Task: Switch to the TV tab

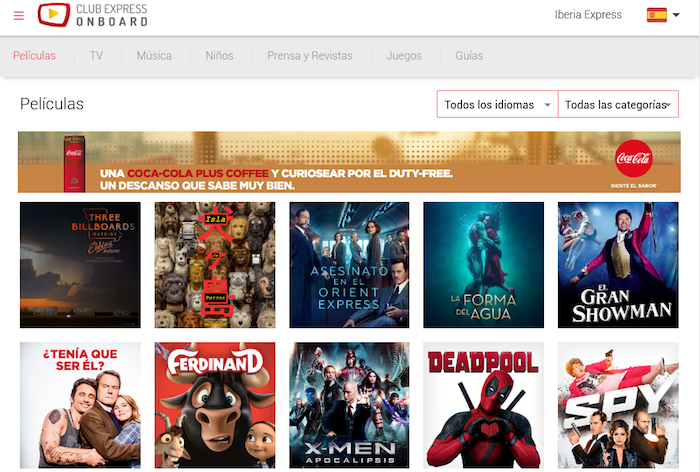Action: pyautogui.click(x=96, y=56)
